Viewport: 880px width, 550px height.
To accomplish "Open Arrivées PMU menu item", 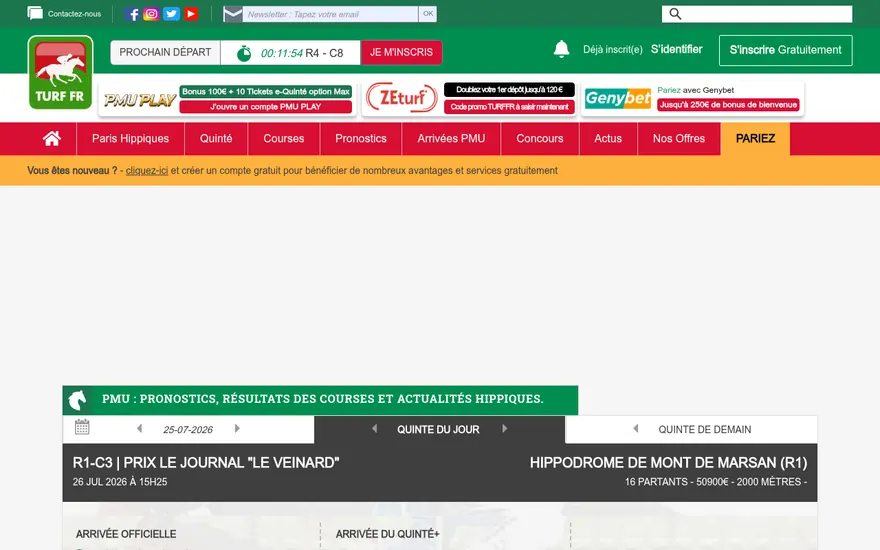I will click(x=451, y=139).
